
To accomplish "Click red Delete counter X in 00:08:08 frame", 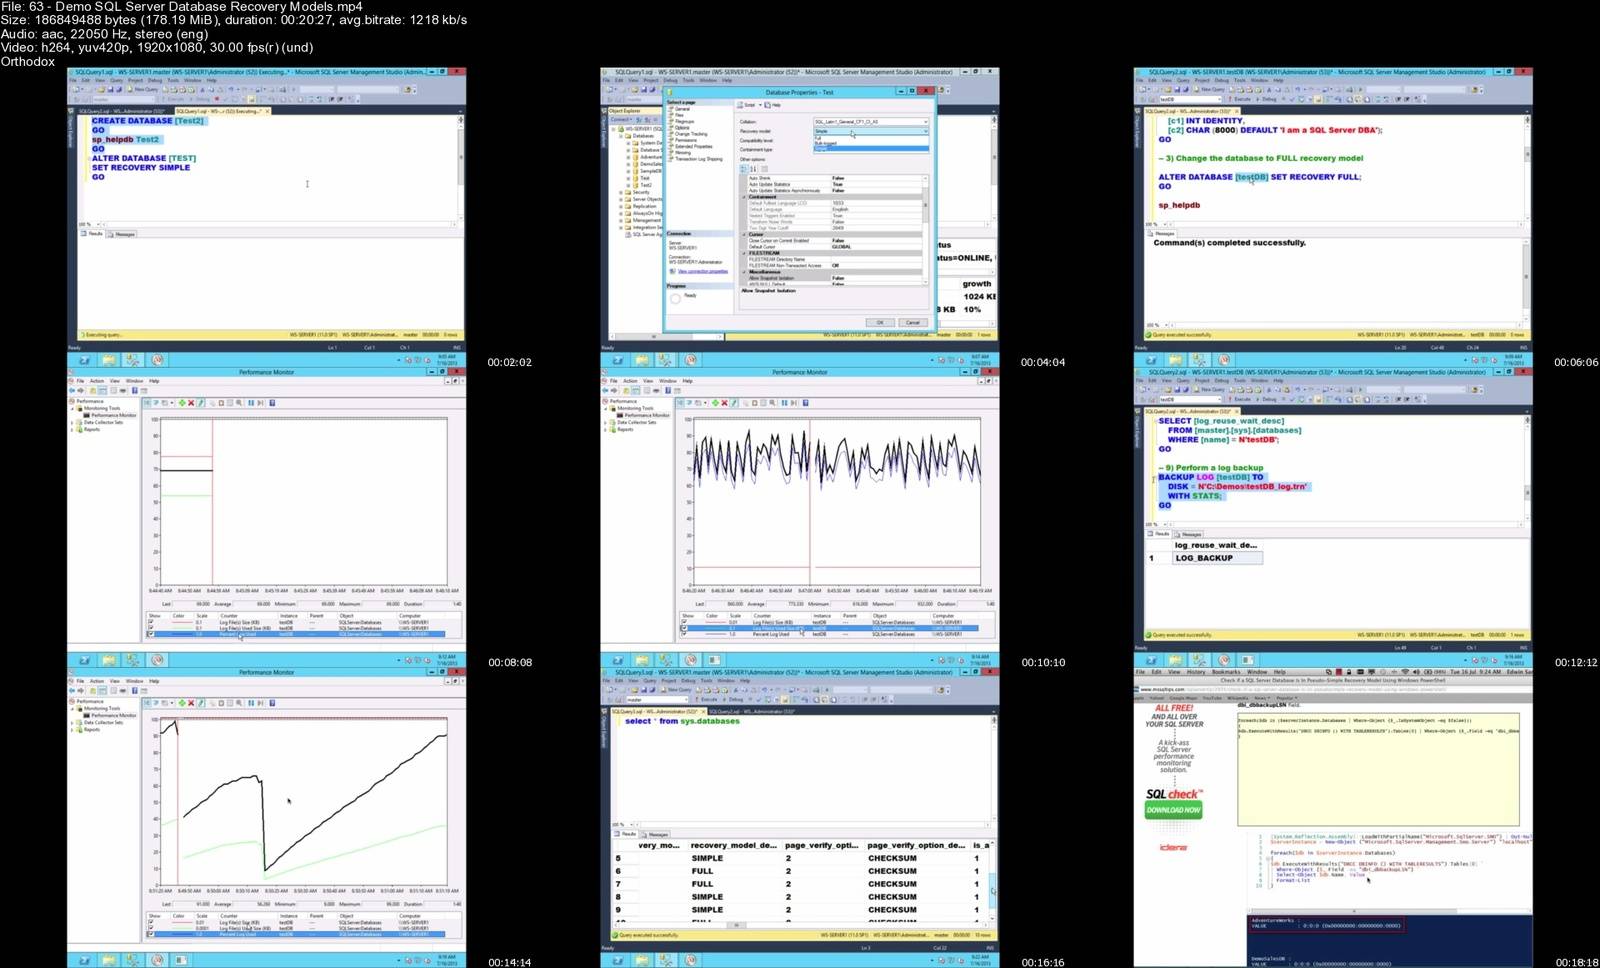I will [191, 403].
